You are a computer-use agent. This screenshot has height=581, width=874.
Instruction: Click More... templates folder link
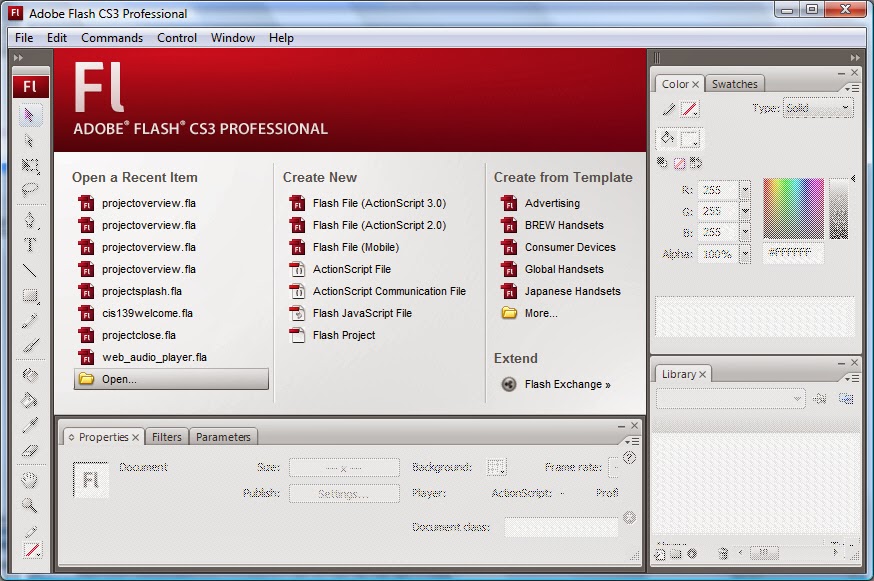coord(541,313)
